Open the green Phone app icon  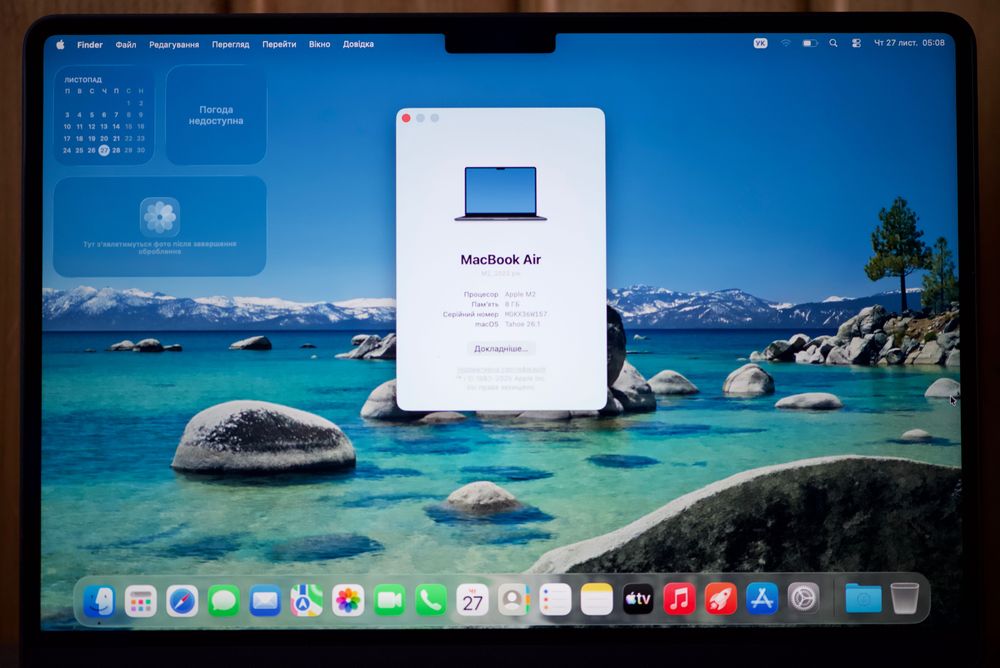[431, 600]
